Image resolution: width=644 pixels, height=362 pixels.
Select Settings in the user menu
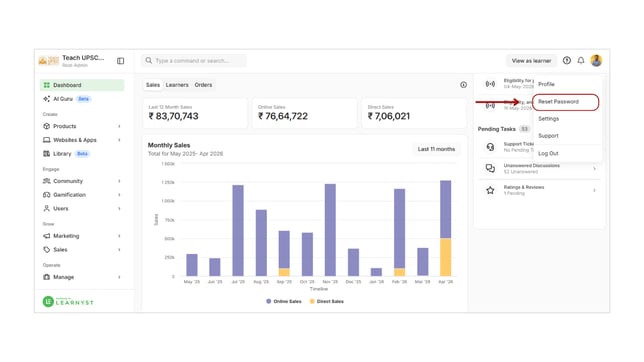click(x=548, y=119)
